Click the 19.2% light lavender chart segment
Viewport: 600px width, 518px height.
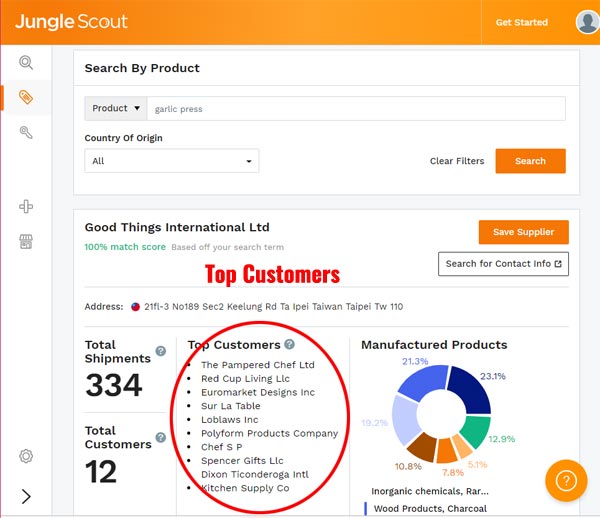(405, 421)
